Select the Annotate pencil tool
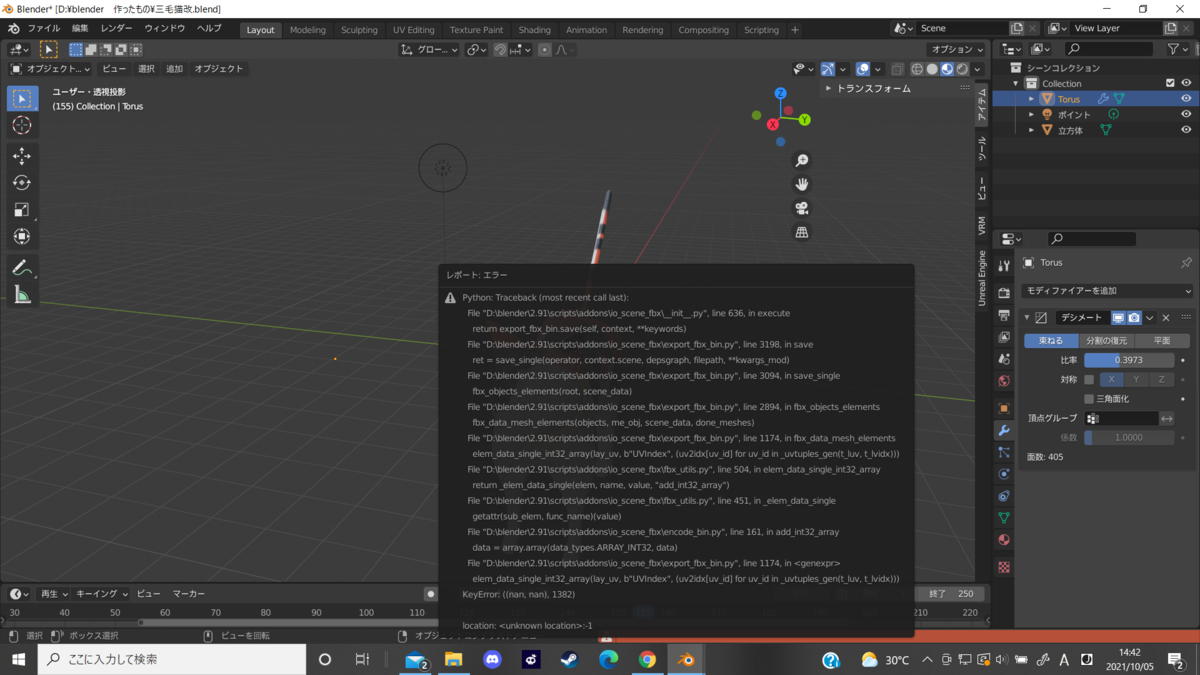Viewport: 1200px width, 675px height. click(22, 267)
